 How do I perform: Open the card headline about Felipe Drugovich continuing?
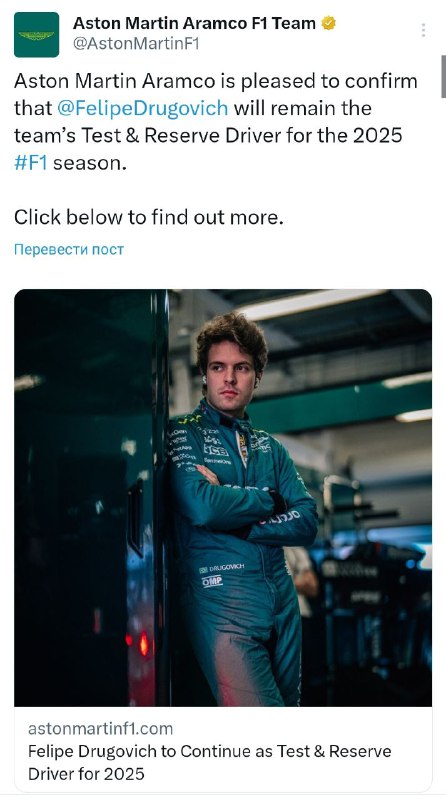pyautogui.click(x=210, y=763)
